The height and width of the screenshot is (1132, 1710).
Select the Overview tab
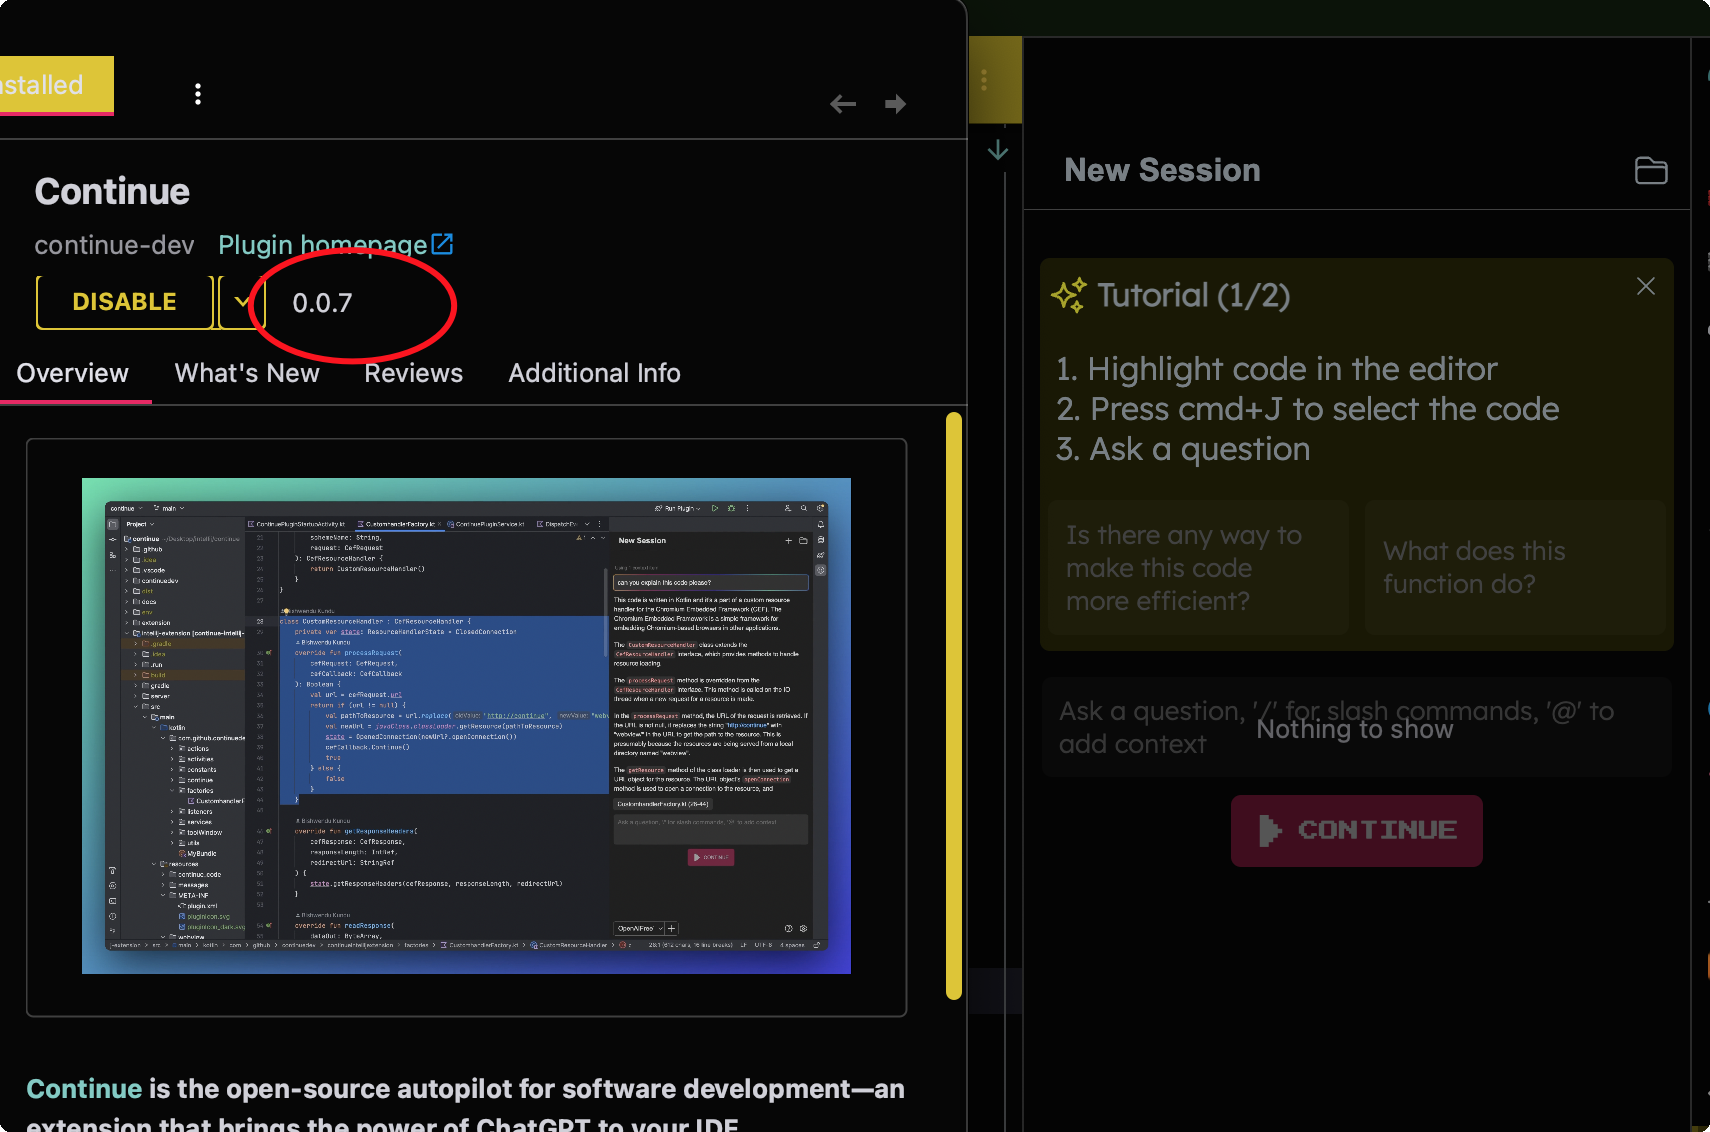(x=71, y=373)
